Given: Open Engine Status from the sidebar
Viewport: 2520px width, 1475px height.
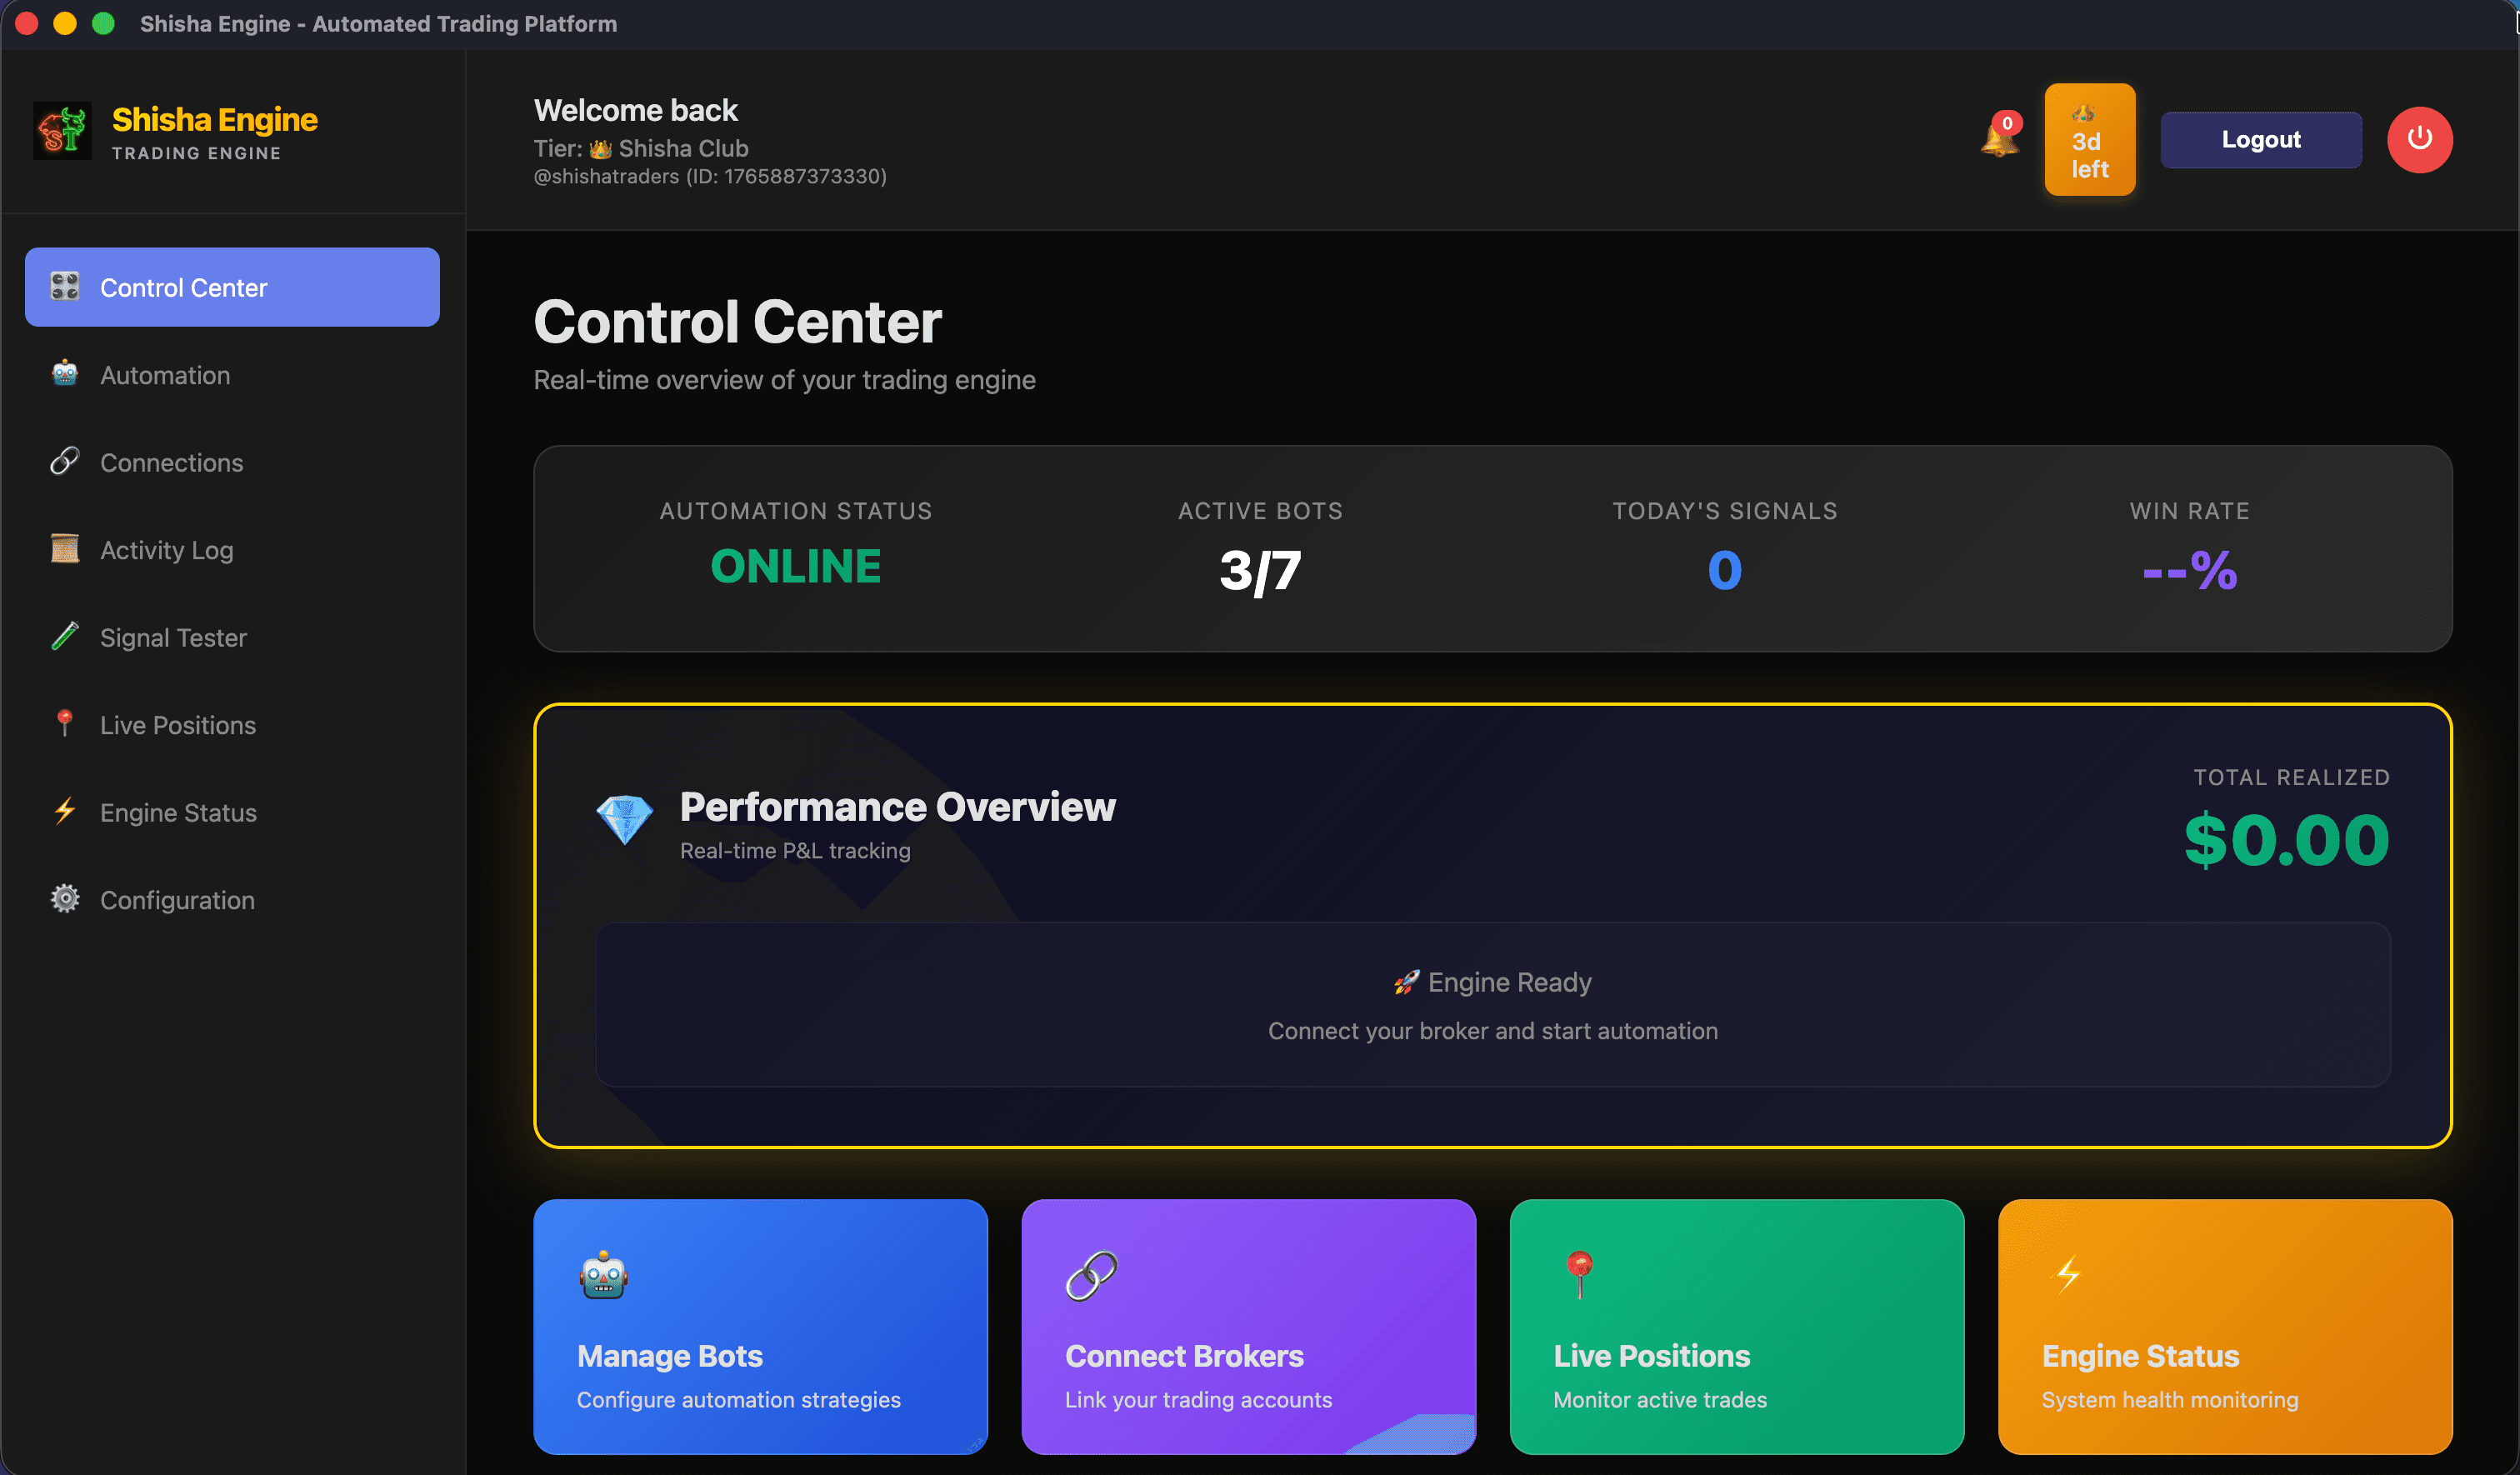Looking at the screenshot, I should click(x=178, y=812).
